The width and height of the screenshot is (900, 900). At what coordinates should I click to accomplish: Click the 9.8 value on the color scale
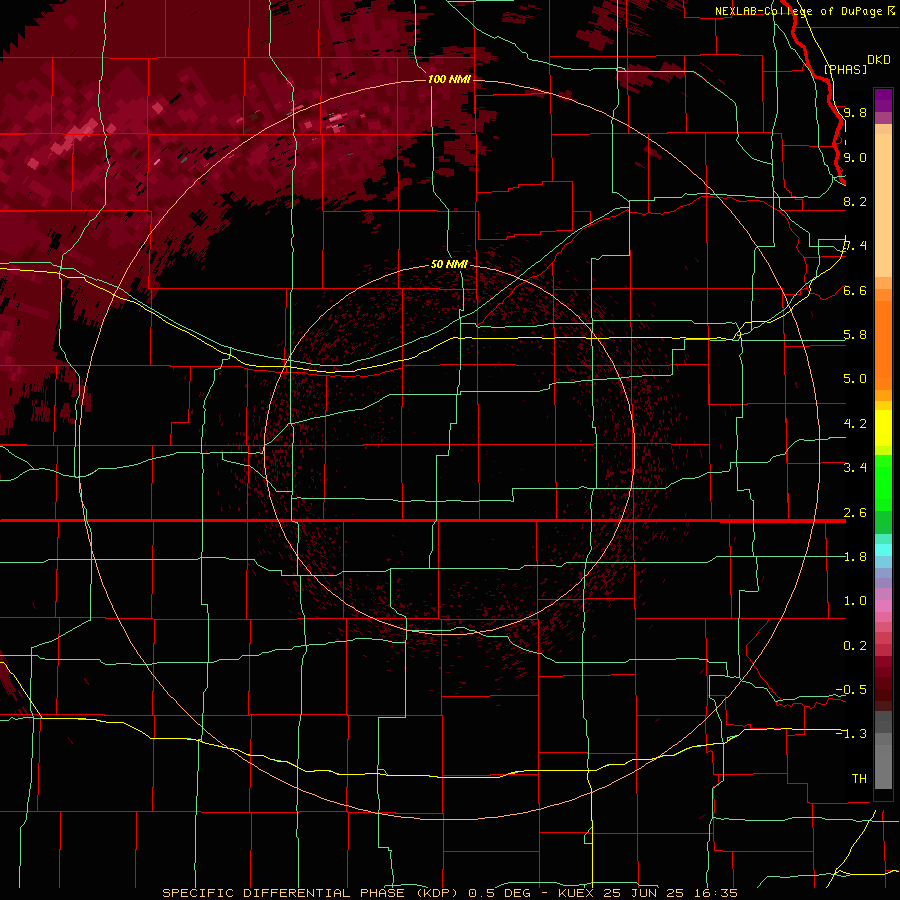pyautogui.click(x=855, y=112)
